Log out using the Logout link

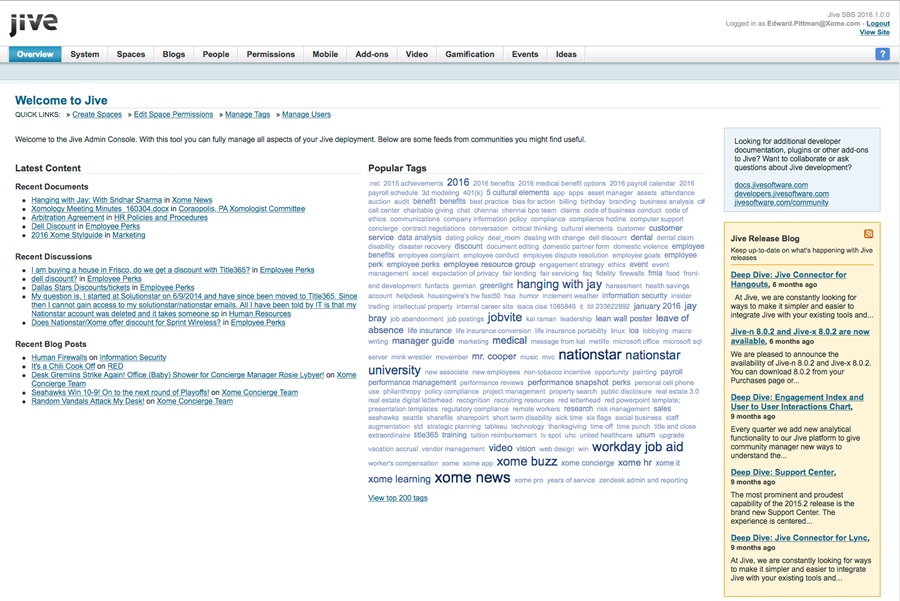tap(878, 24)
